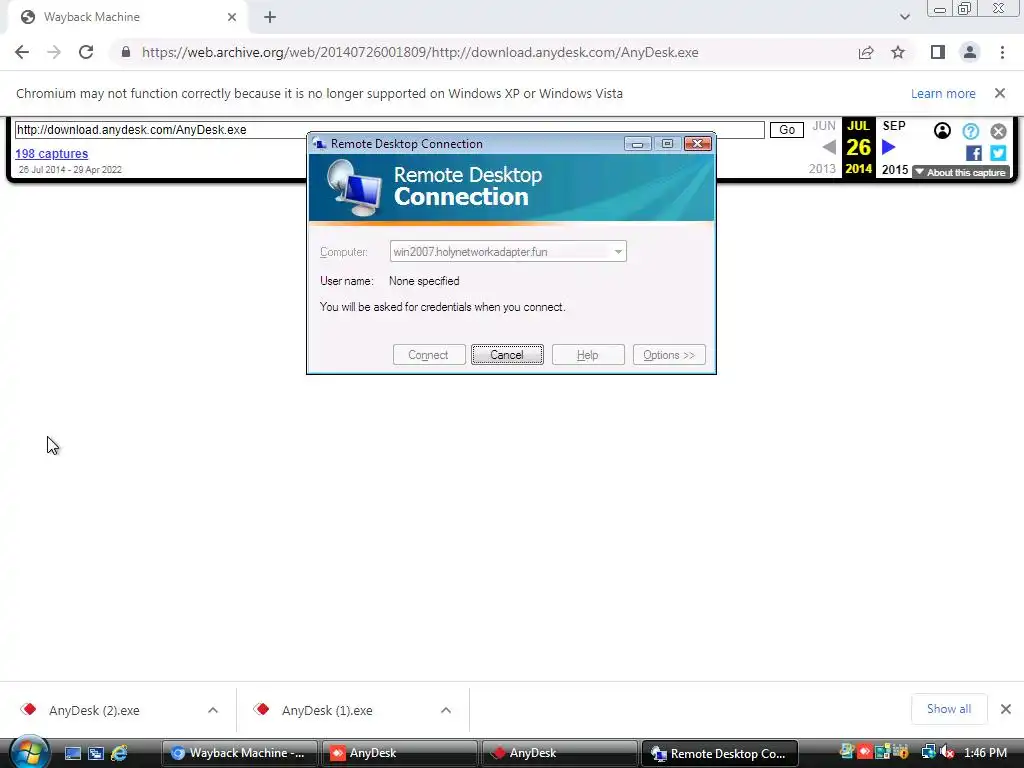Select year 2015 in Wayback toolbar
Screen dimensions: 1024x768
[895, 169]
